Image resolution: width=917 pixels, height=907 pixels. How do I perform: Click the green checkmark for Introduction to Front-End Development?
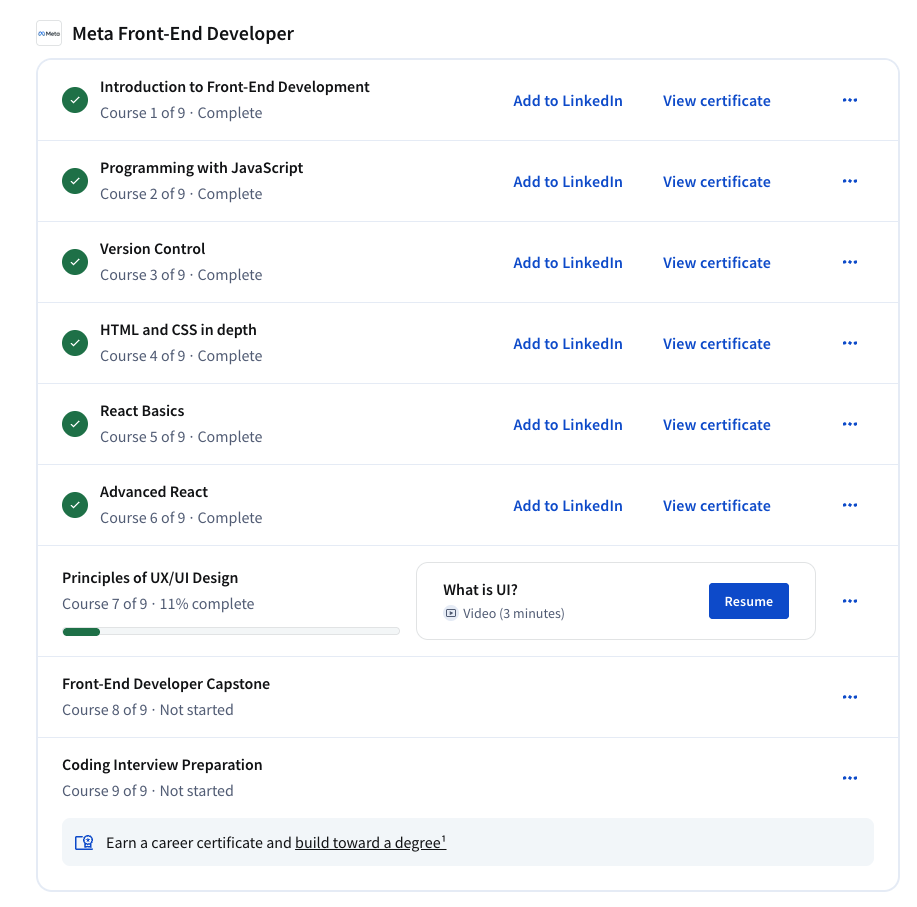[x=74, y=100]
